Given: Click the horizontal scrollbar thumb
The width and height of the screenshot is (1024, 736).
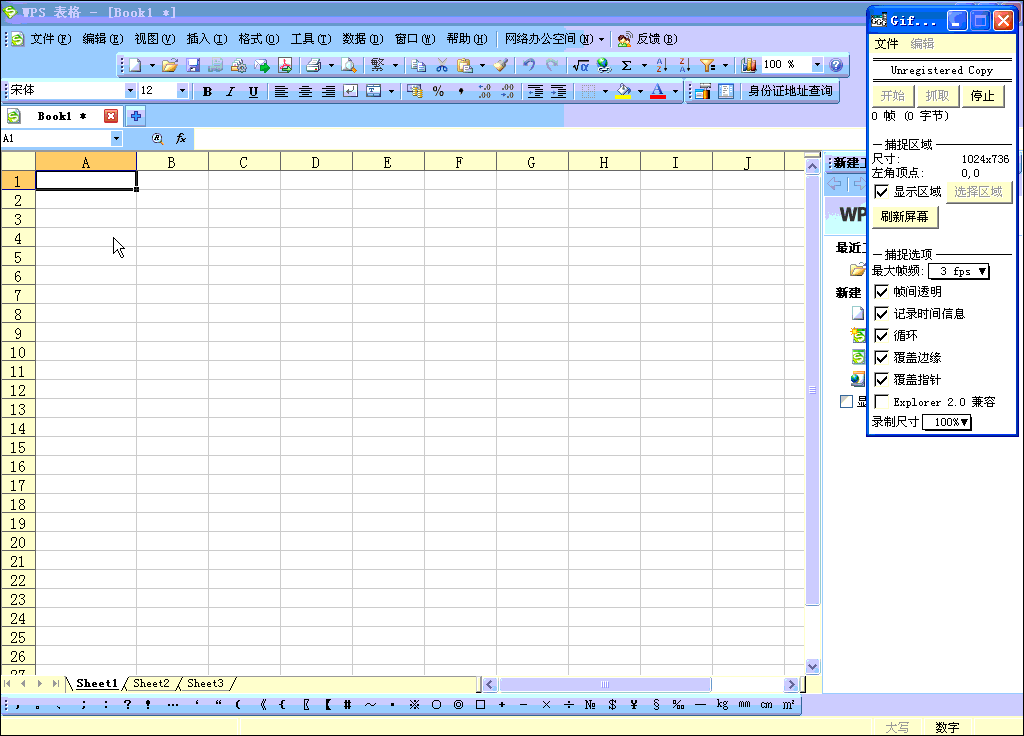Looking at the screenshot, I should pyautogui.click(x=605, y=684).
